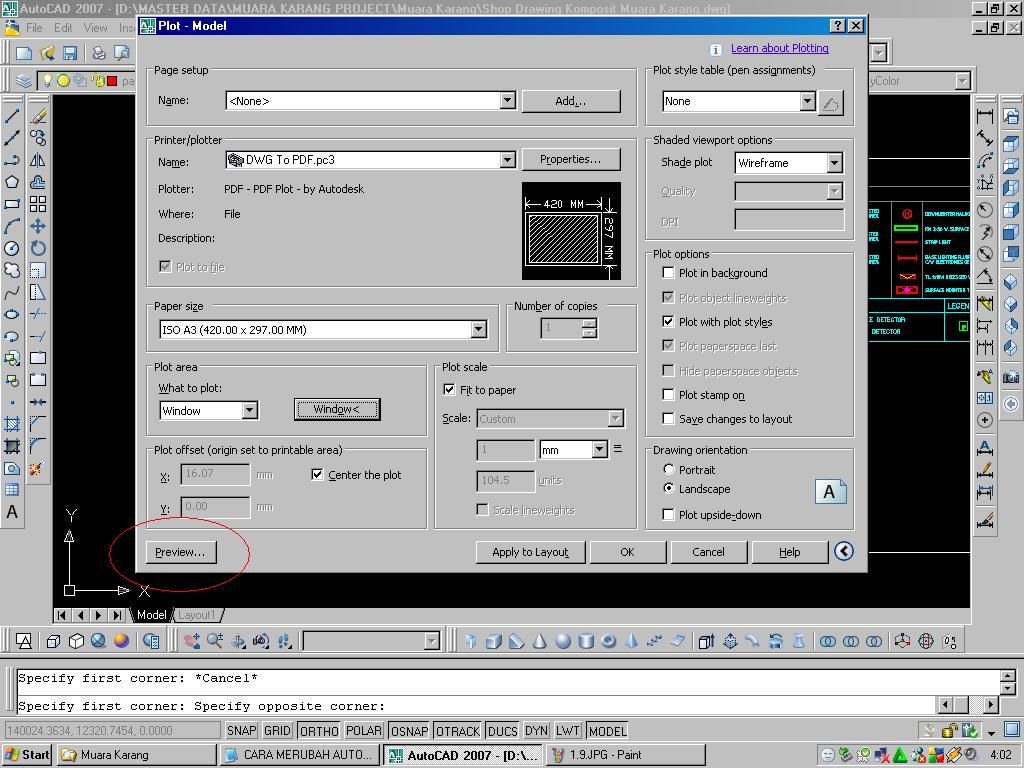This screenshot has height=768, width=1024.
Task: Select Landscape orientation radio button
Action: [x=669, y=488]
